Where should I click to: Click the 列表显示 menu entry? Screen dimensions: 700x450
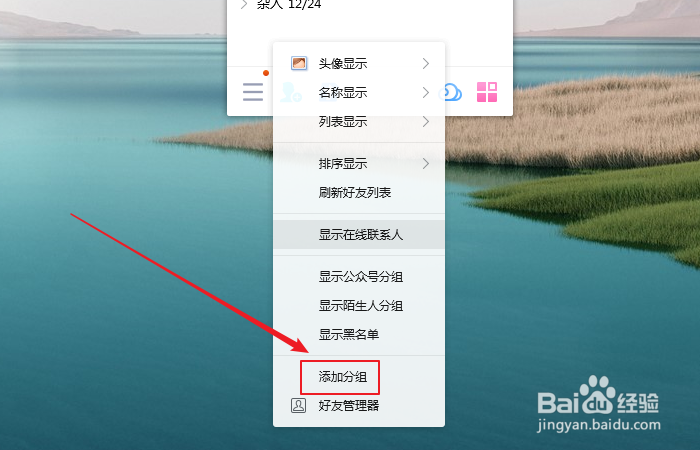[359, 121]
